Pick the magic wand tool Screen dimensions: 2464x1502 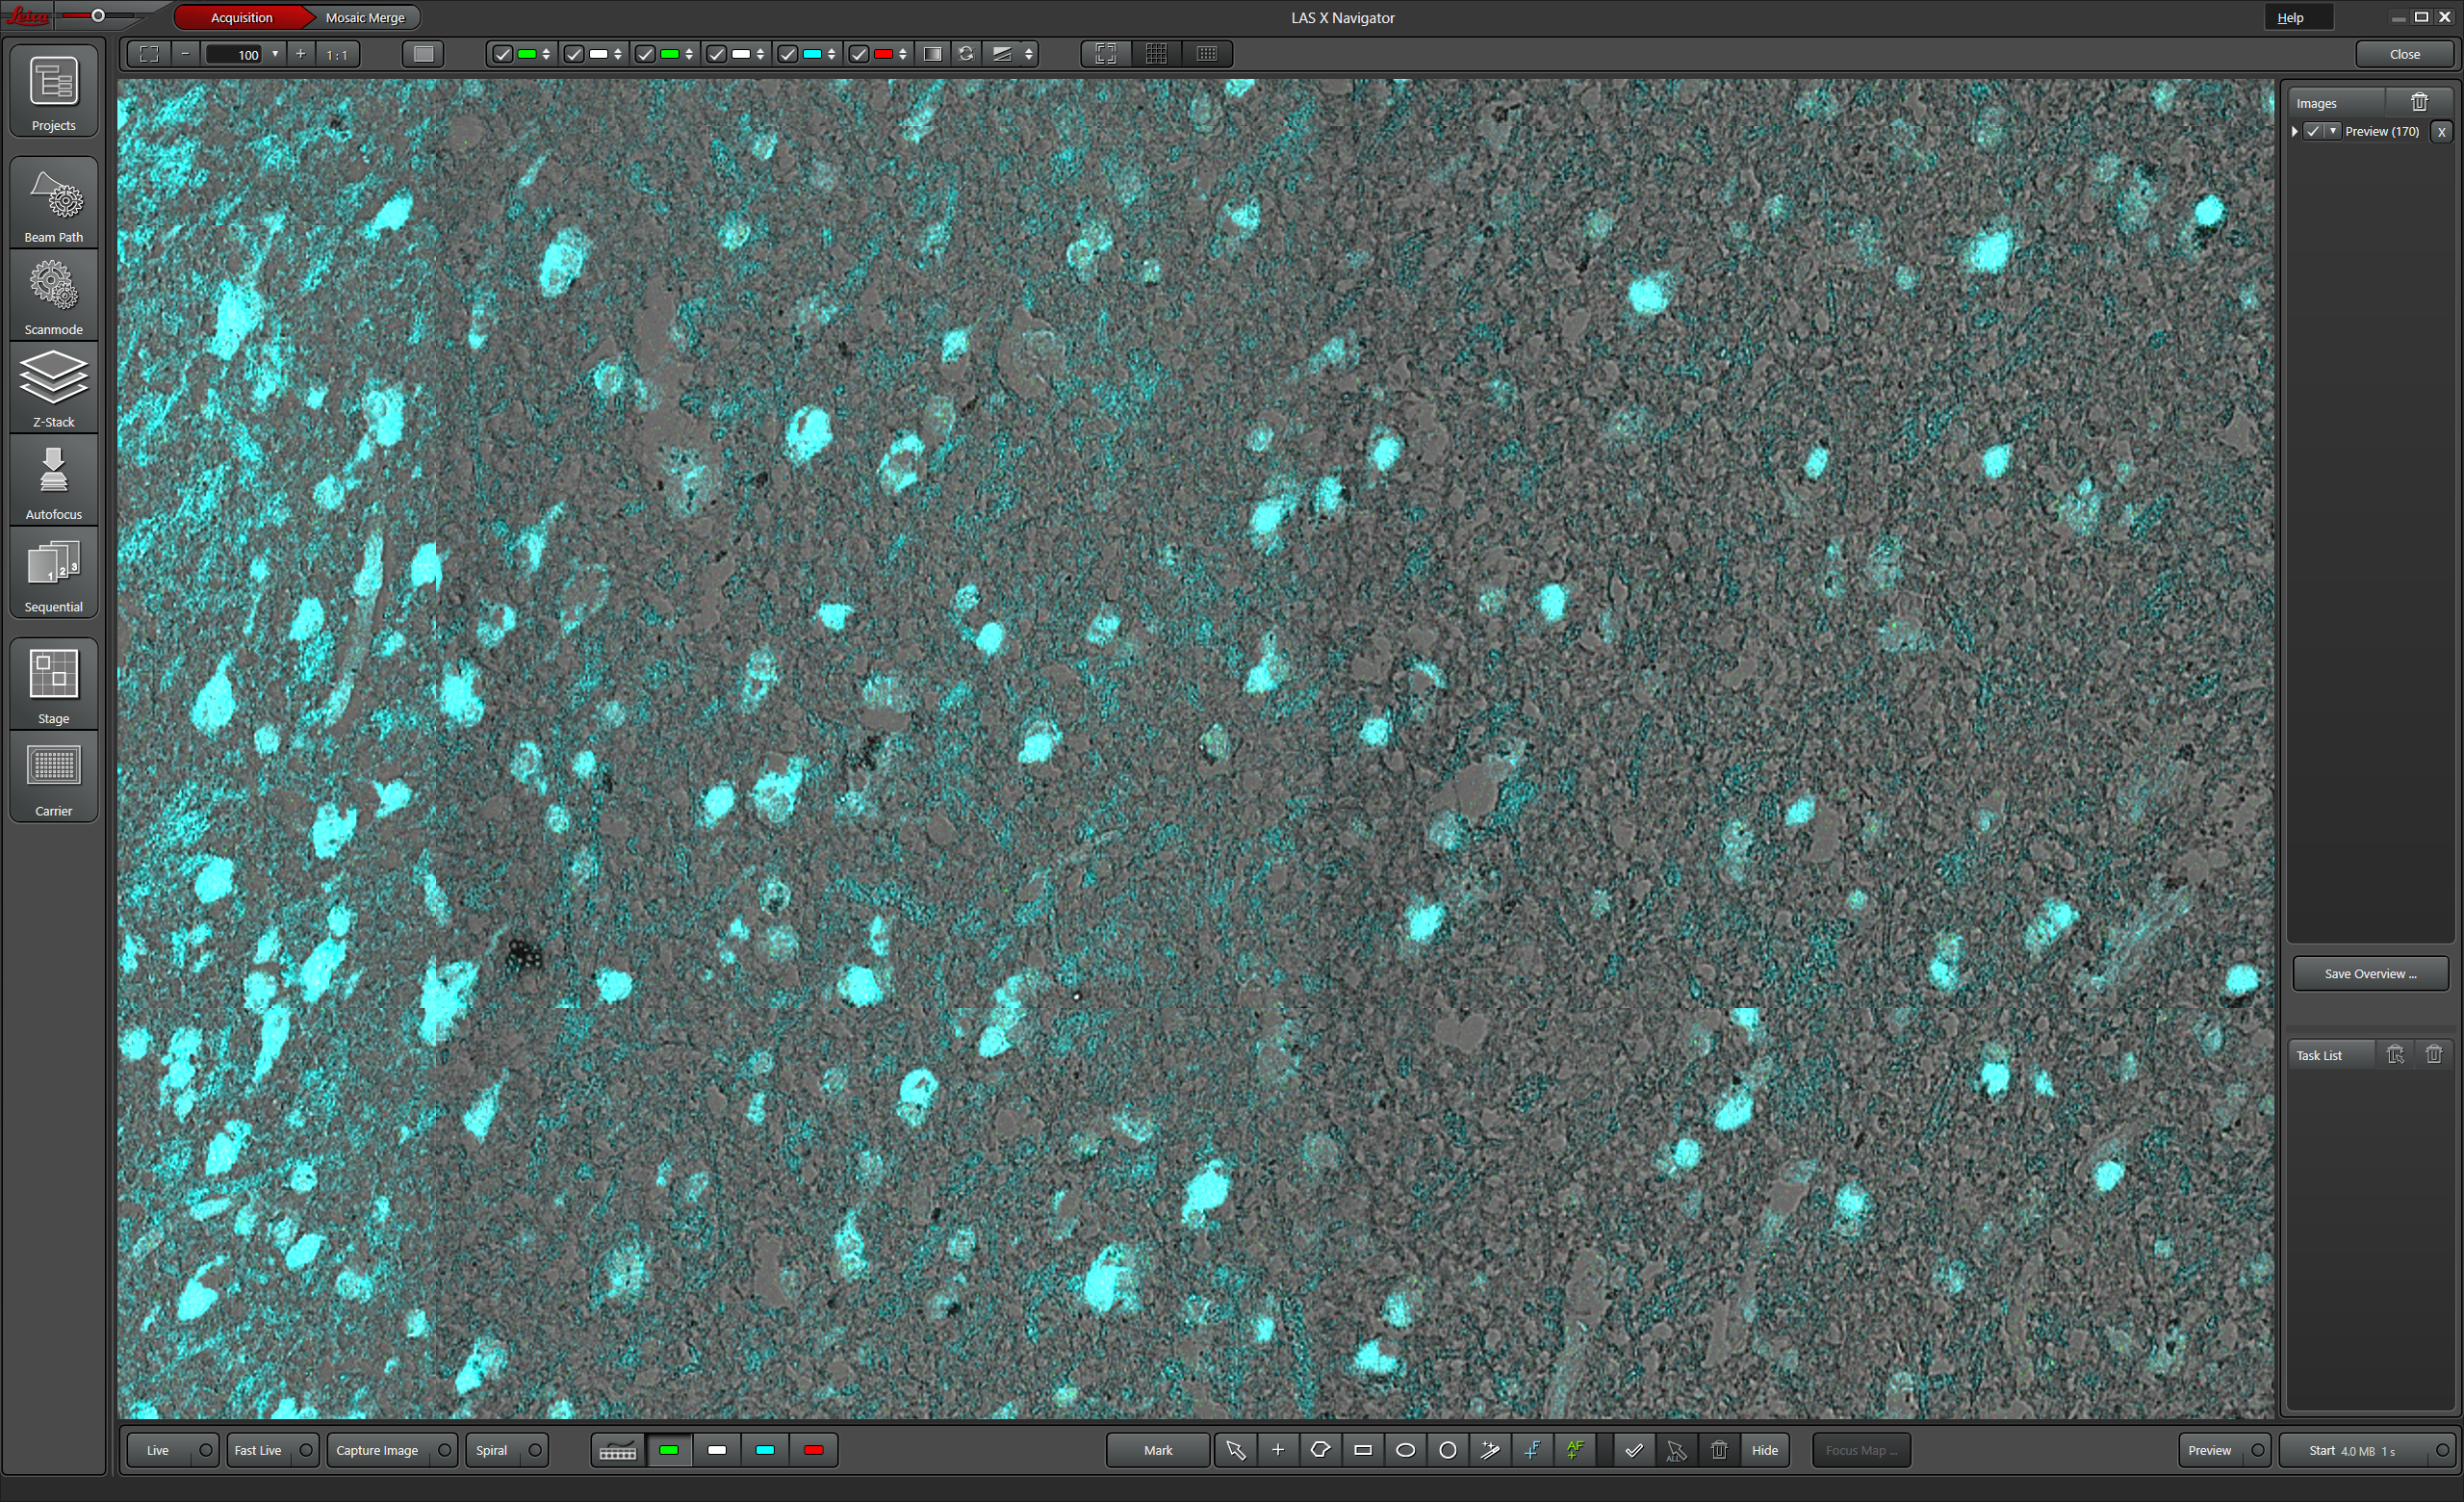[x=1490, y=1449]
